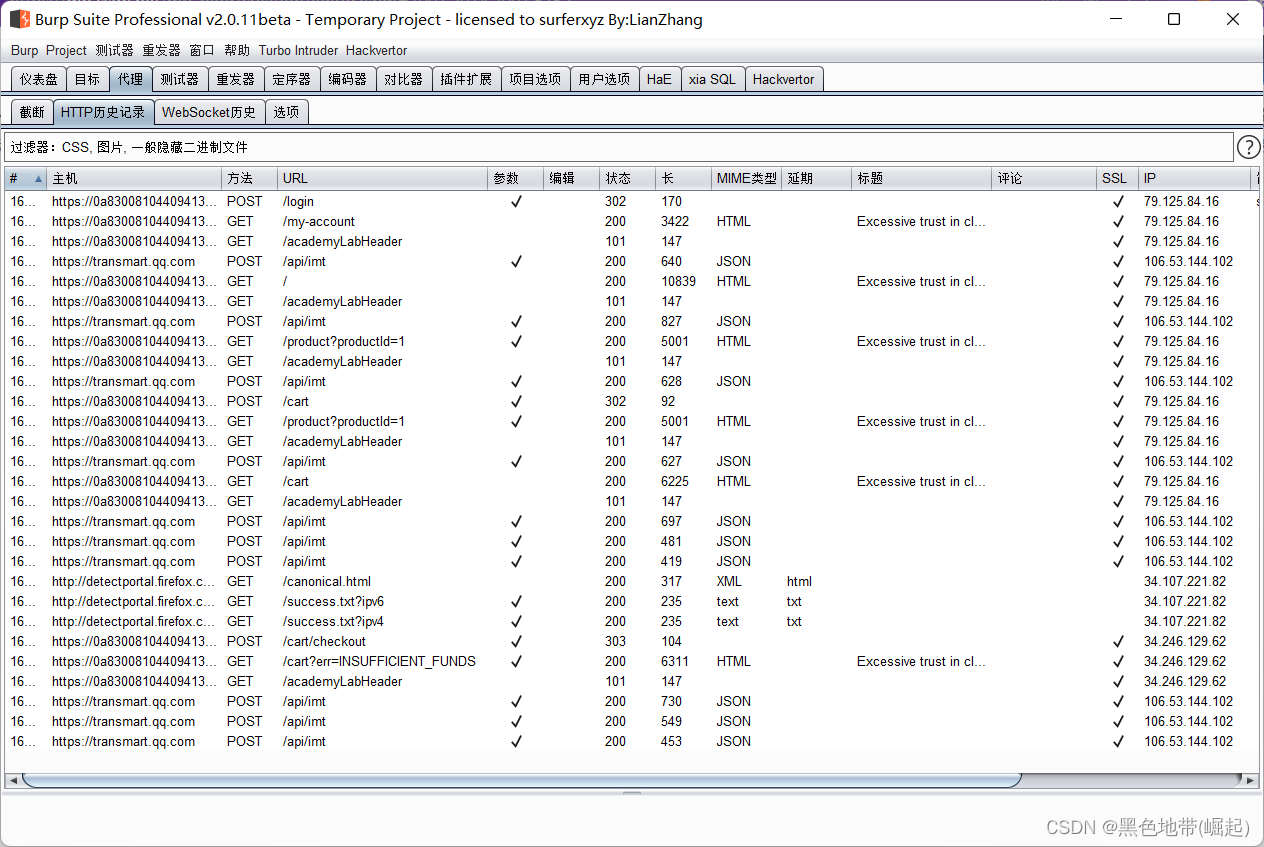Screen dimensions: 1264x847
Task: Open the Burp menu
Action: (25, 50)
